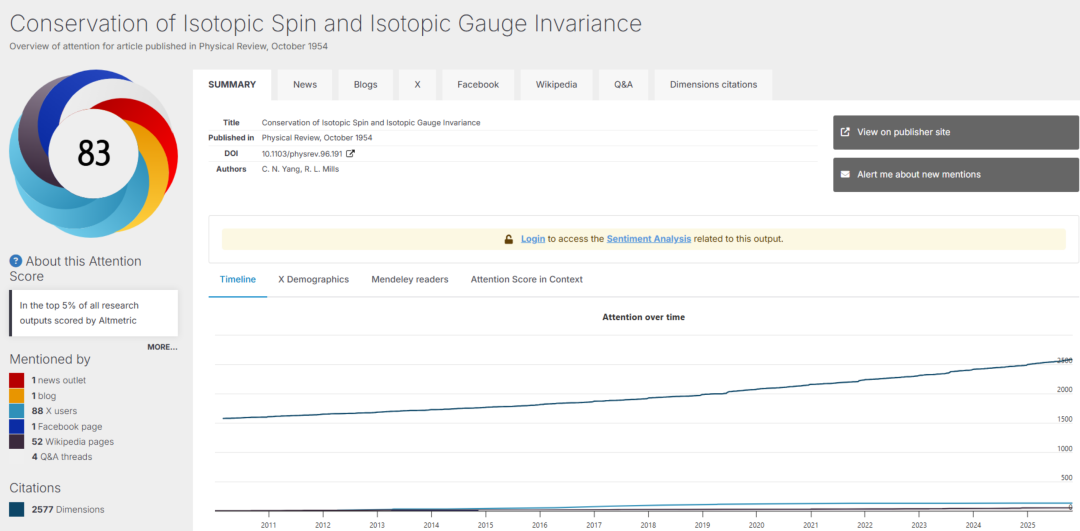Viewport: 1080px width, 531px height.
Task: Click the padlock icon in login banner
Action: 508,239
